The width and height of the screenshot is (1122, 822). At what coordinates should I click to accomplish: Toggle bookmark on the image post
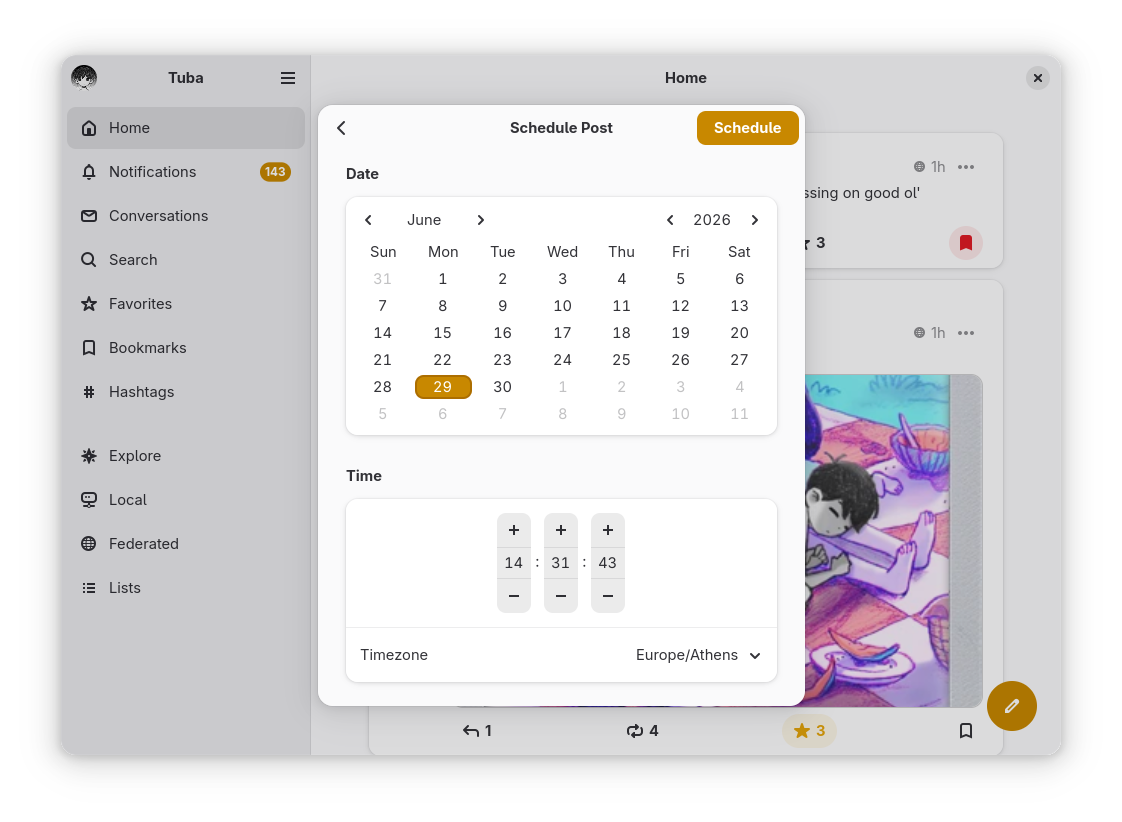966,731
